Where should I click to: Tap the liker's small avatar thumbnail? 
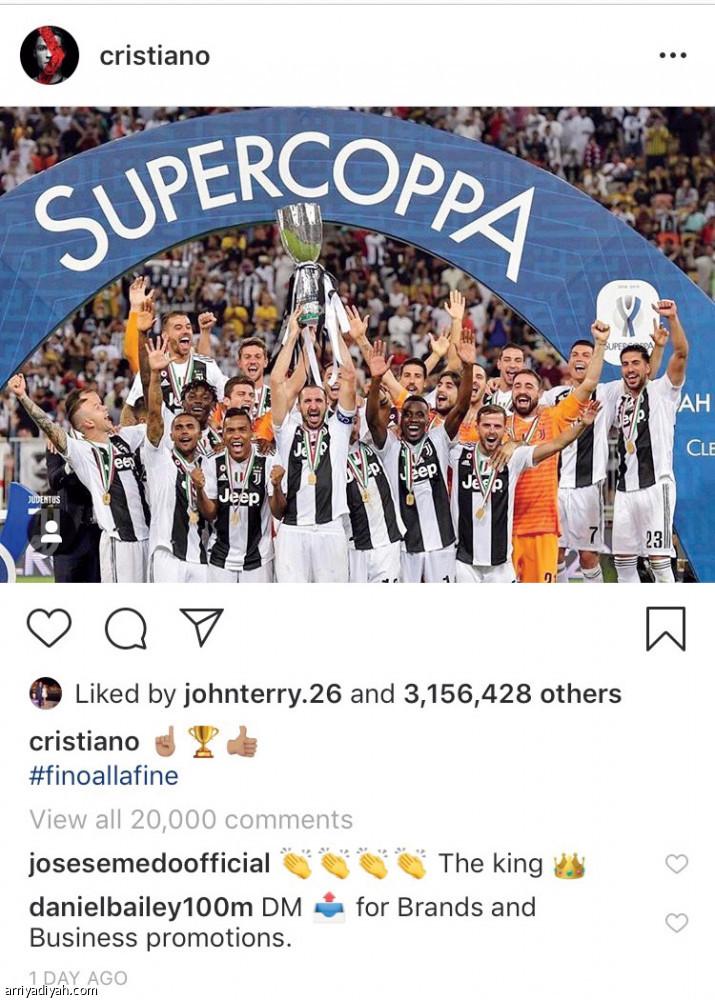point(45,693)
